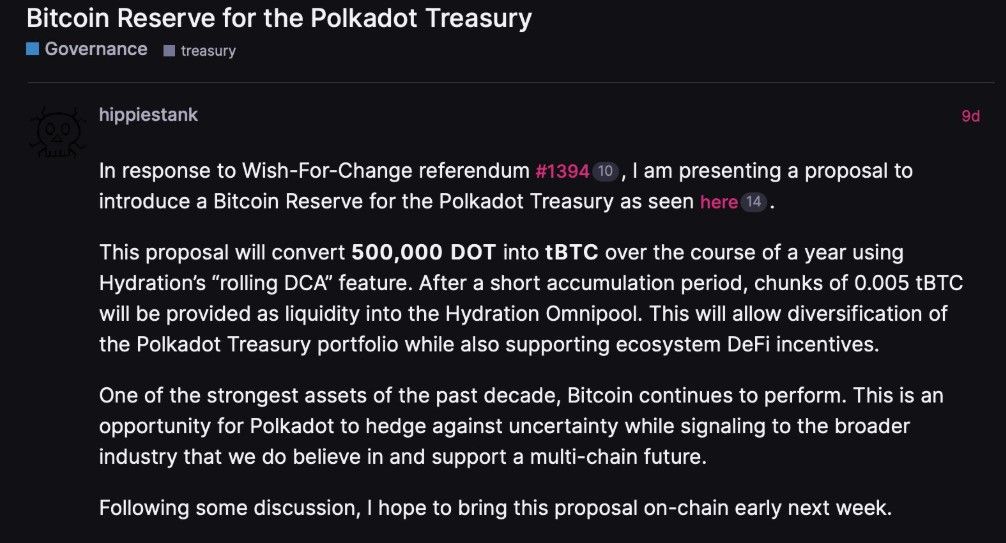Screen dimensions: 1006x543
Task: Click the bold '500,000 DOT' text
Action: point(423,252)
